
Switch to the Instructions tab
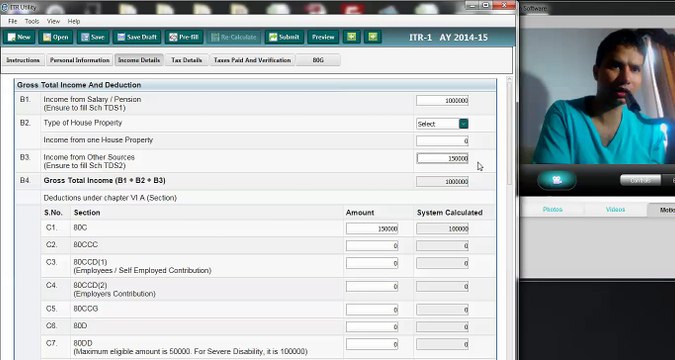tap(23, 60)
